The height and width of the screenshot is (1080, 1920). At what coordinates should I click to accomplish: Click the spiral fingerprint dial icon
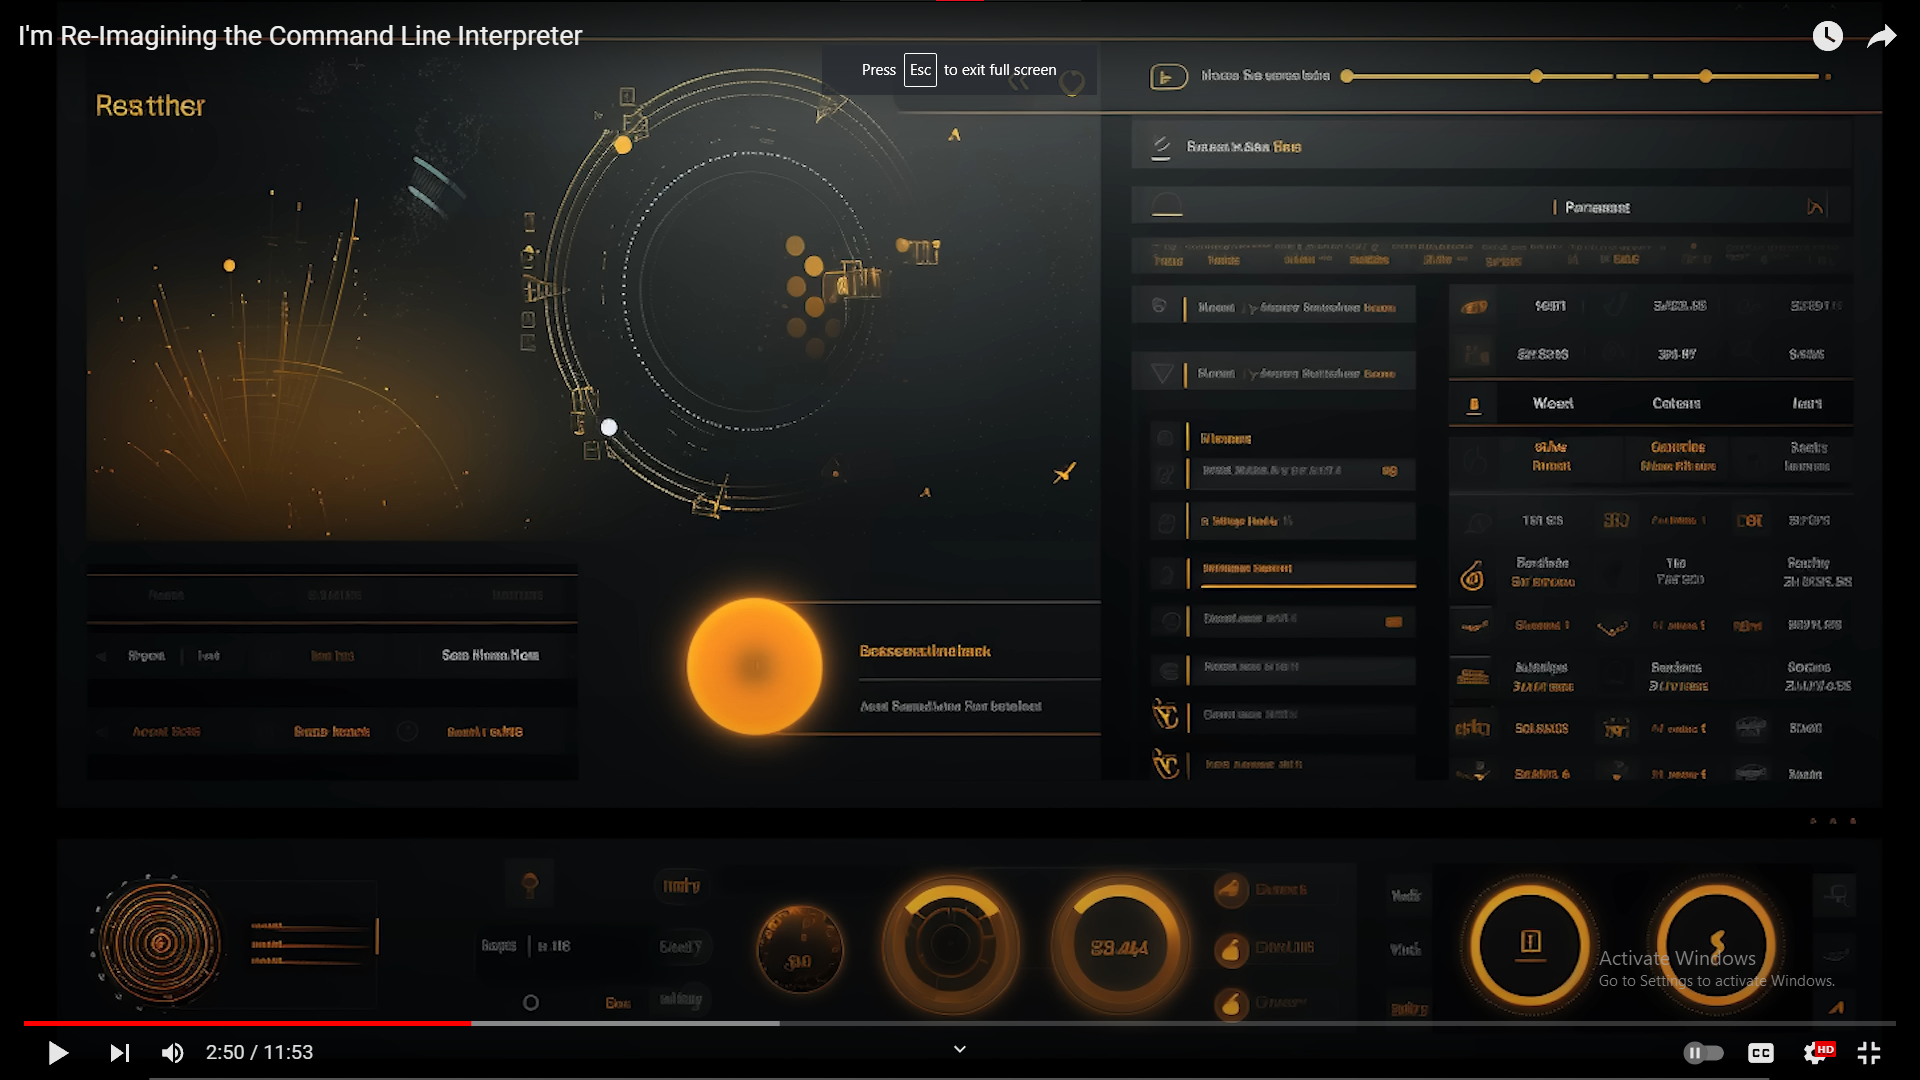[160, 942]
